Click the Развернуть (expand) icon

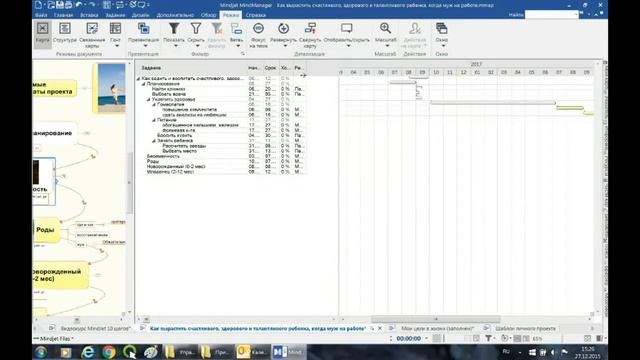coord(283,28)
